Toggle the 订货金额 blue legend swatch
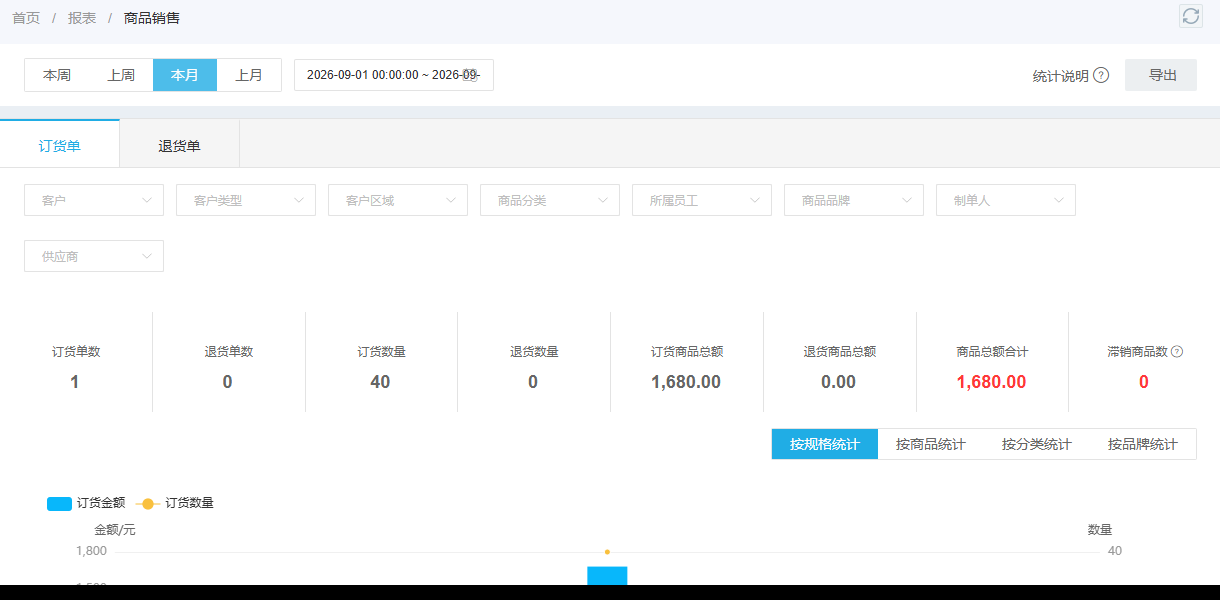The width and height of the screenshot is (1220, 600). (59, 503)
